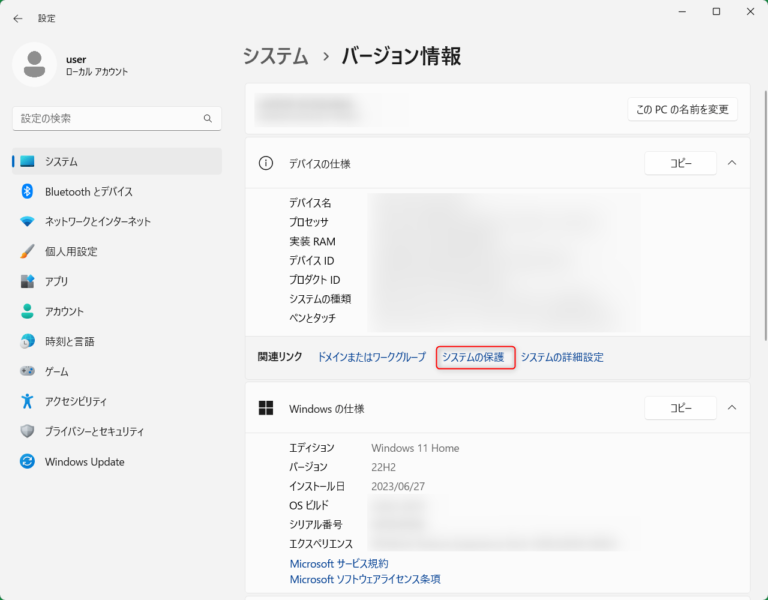768x600 pixels.
Task: Open ネットワークとインターネット via its Wi-Fi icon
Action: pyautogui.click(x=28, y=221)
